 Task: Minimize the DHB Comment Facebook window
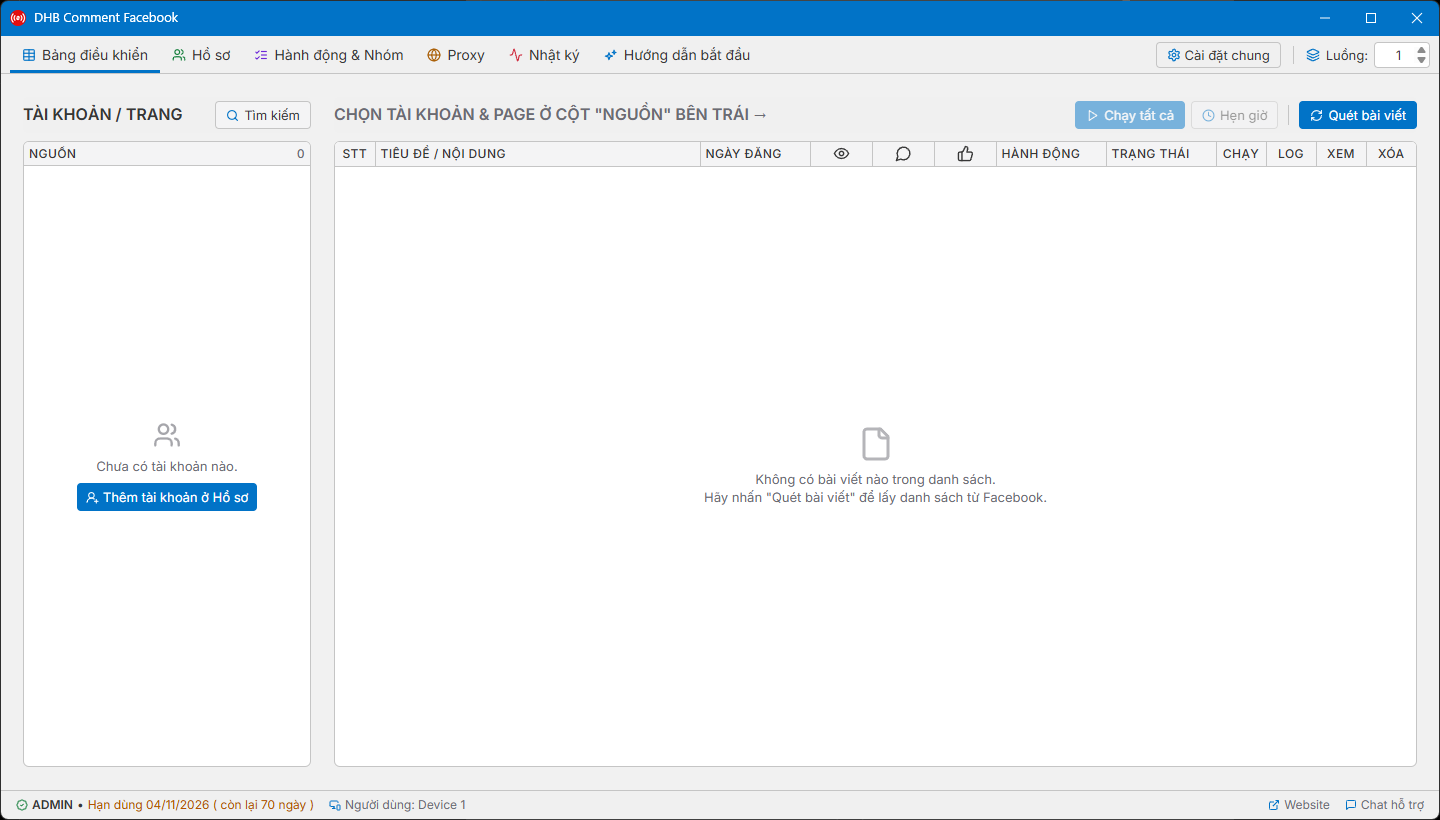pyautogui.click(x=1325, y=18)
